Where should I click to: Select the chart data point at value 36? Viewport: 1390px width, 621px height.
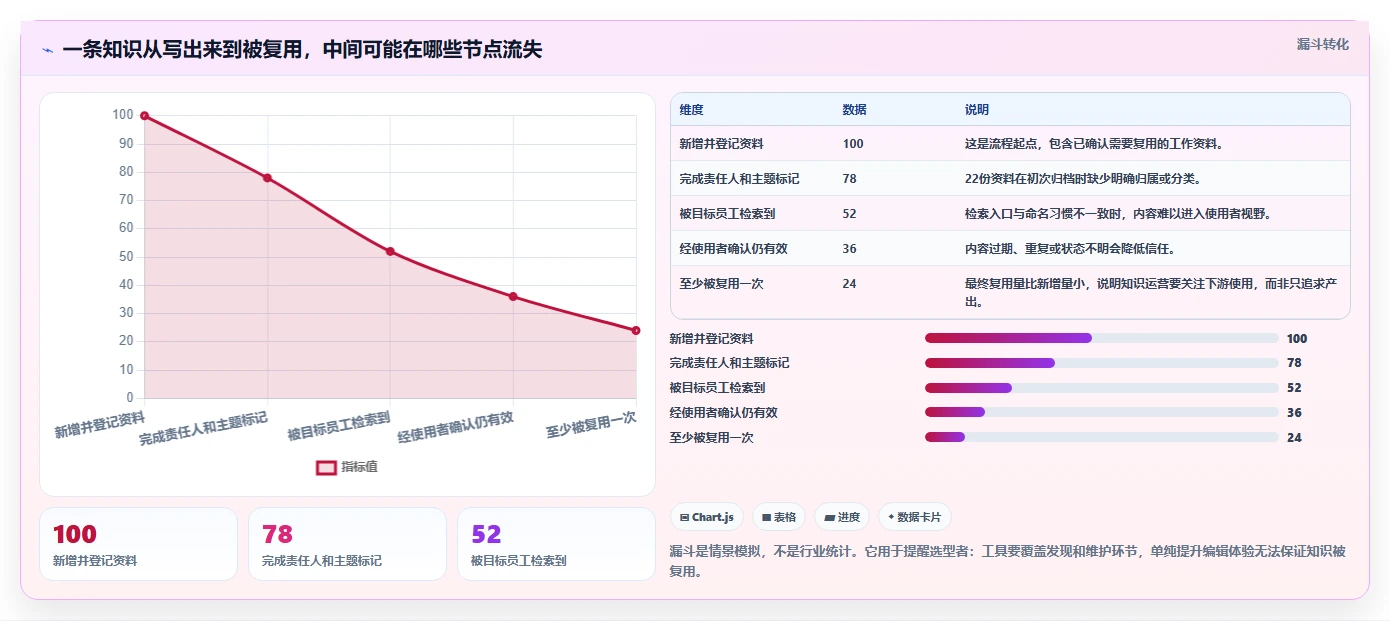point(513,296)
